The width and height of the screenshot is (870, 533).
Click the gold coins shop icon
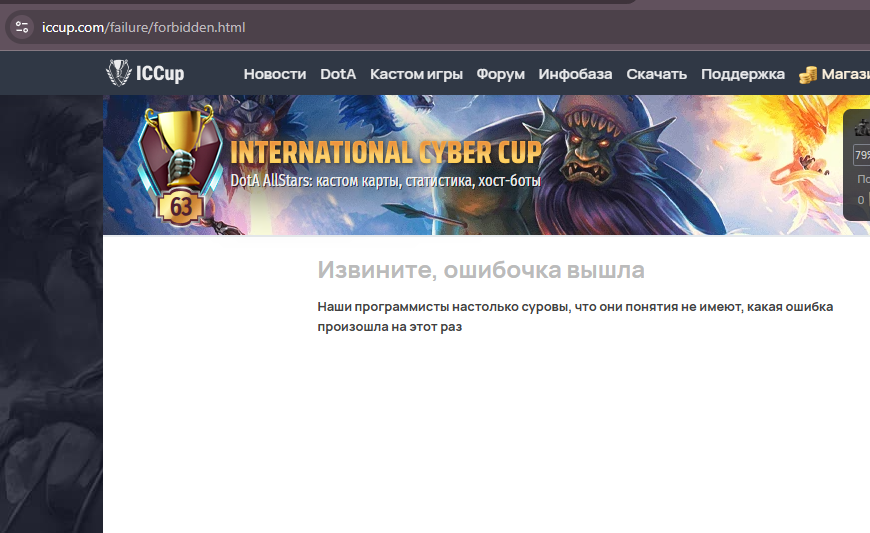(808, 74)
